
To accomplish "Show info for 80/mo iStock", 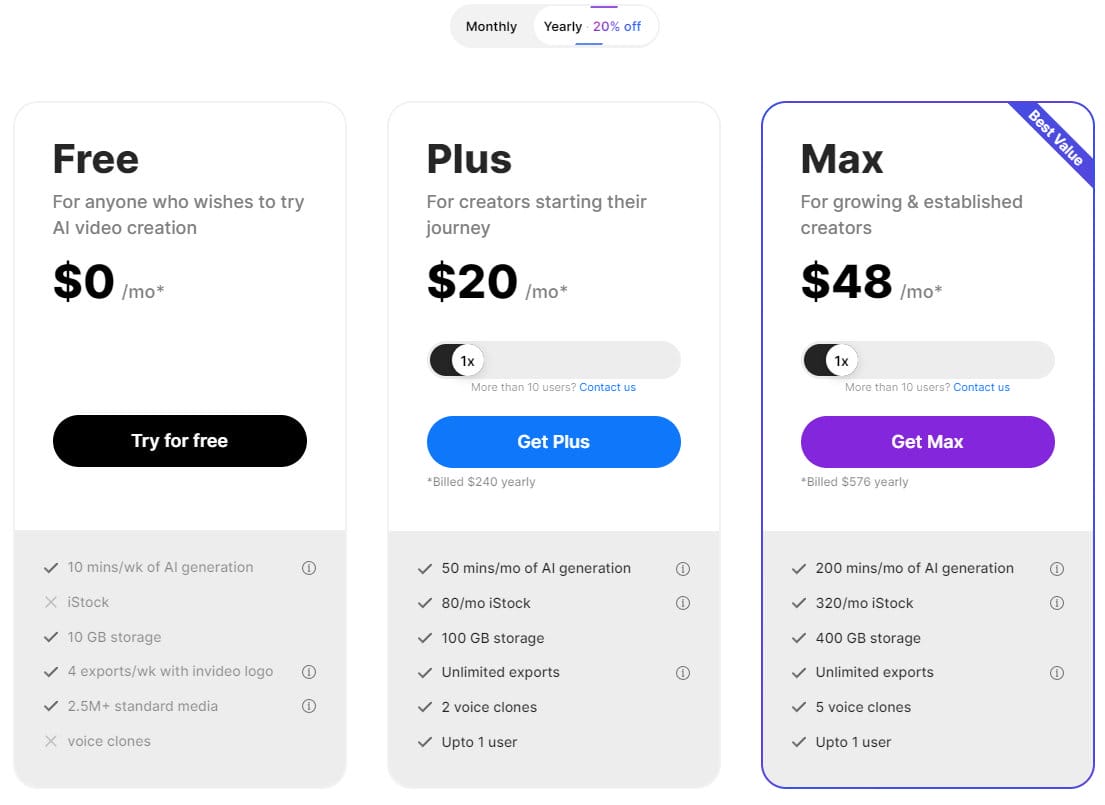I will click(x=683, y=603).
